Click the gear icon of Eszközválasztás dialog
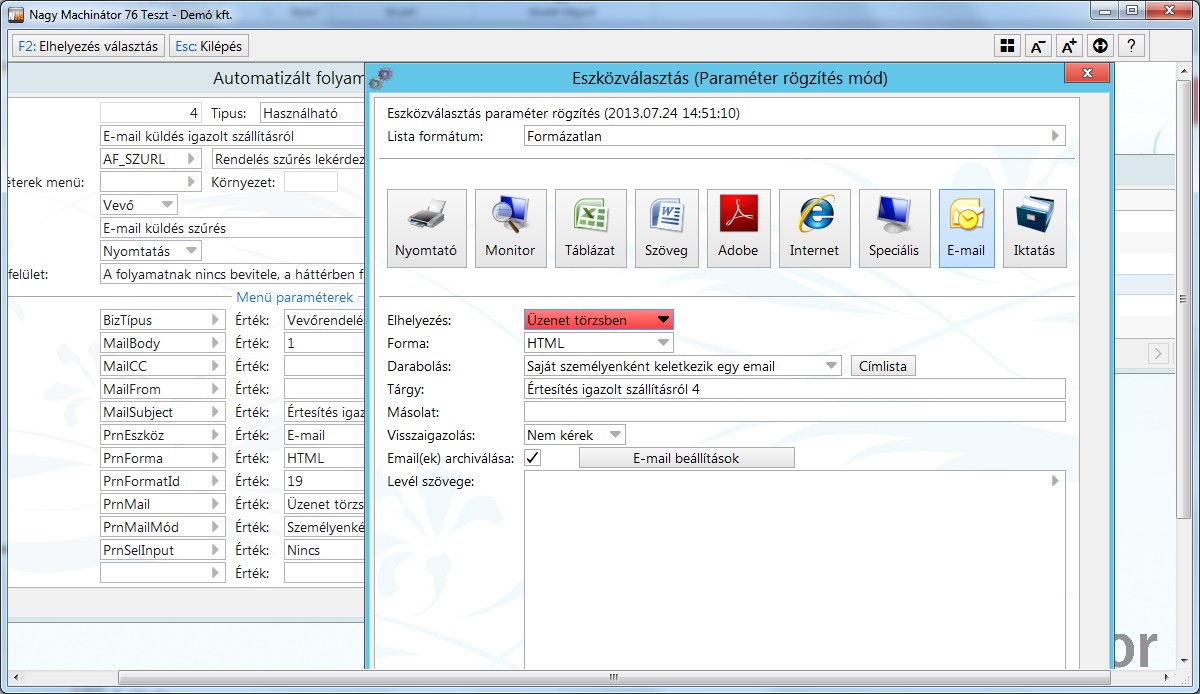The image size is (1200, 694). click(382, 77)
